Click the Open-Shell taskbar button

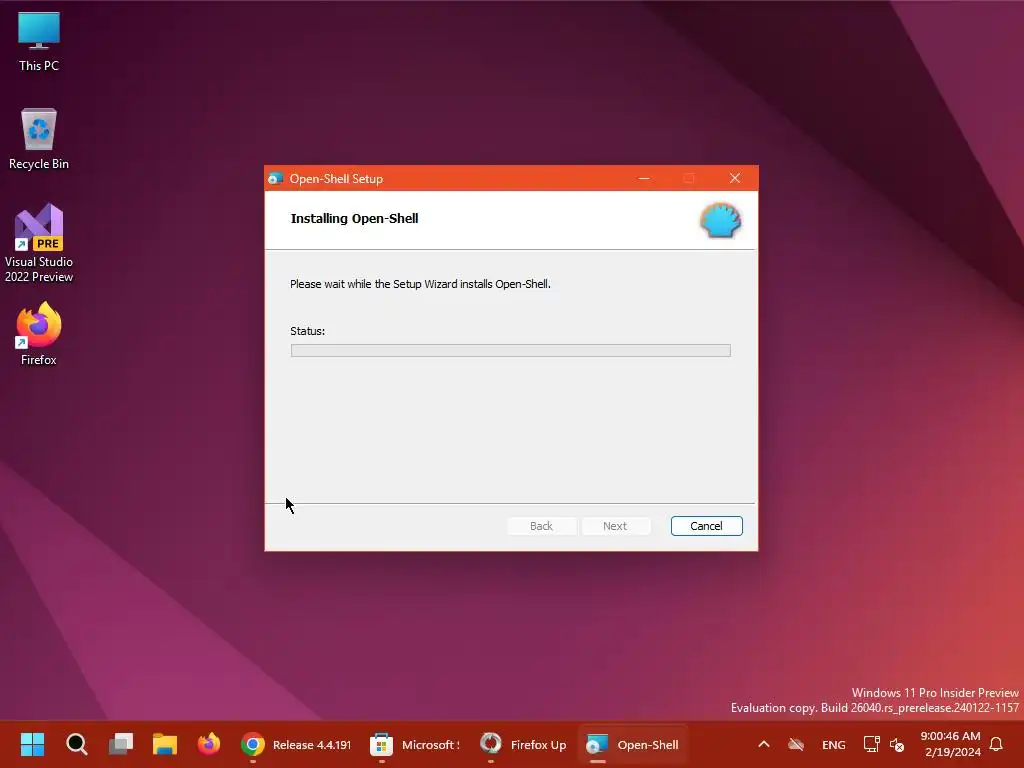pos(632,744)
